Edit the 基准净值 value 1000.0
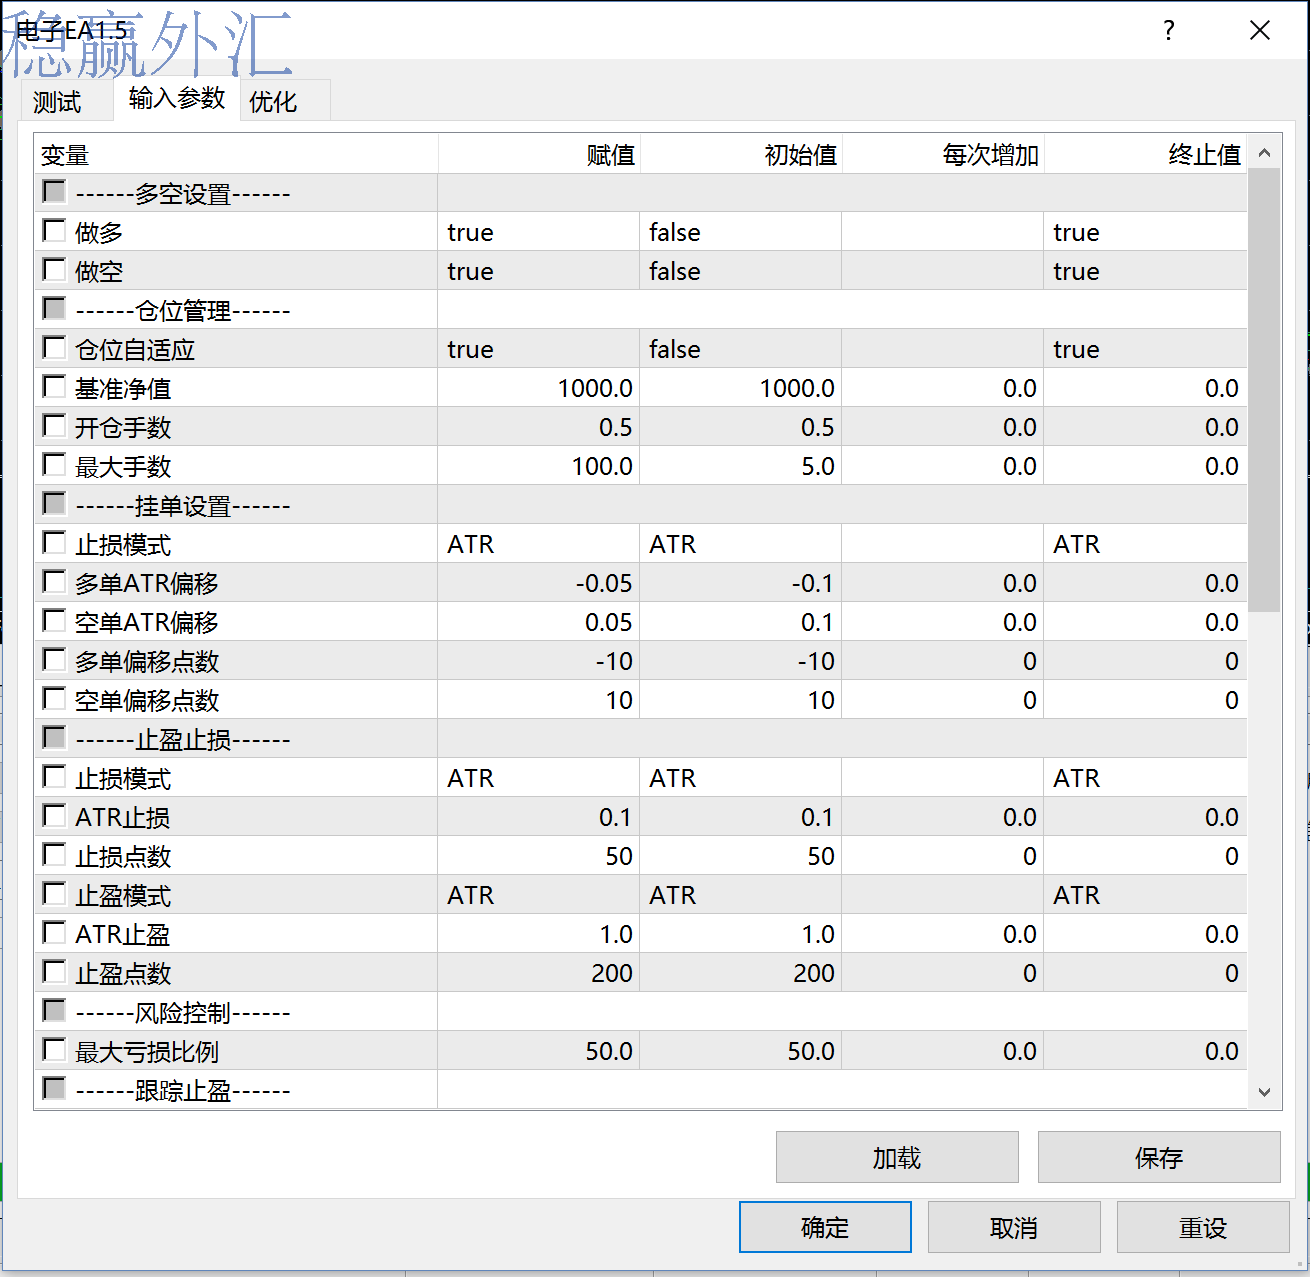Viewport: 1310px width, 1277px height. pos(538,388)
